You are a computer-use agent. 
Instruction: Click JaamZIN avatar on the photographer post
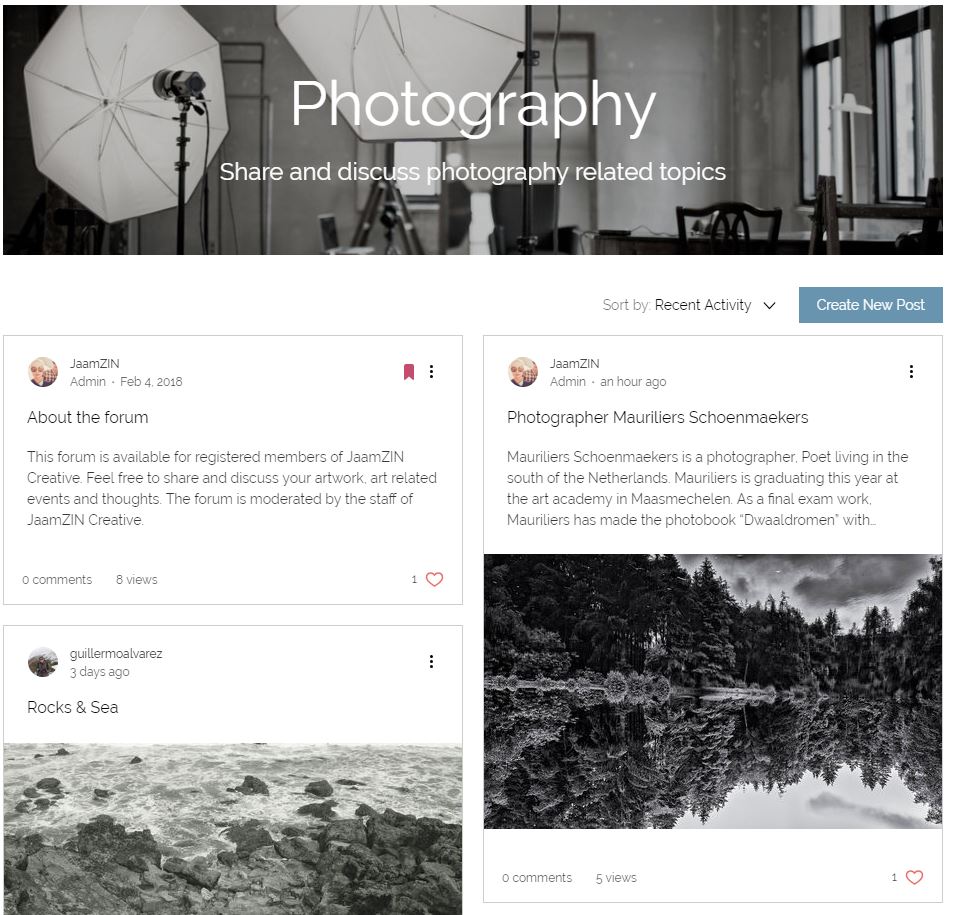pyautogui.click(x=523, y=372)
